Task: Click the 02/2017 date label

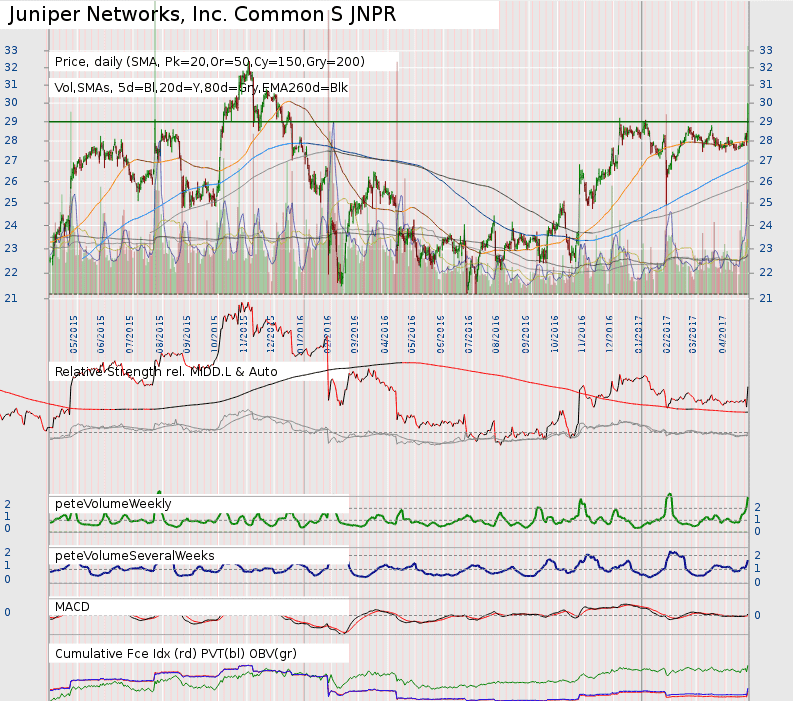Action: (x=667, y=334)
